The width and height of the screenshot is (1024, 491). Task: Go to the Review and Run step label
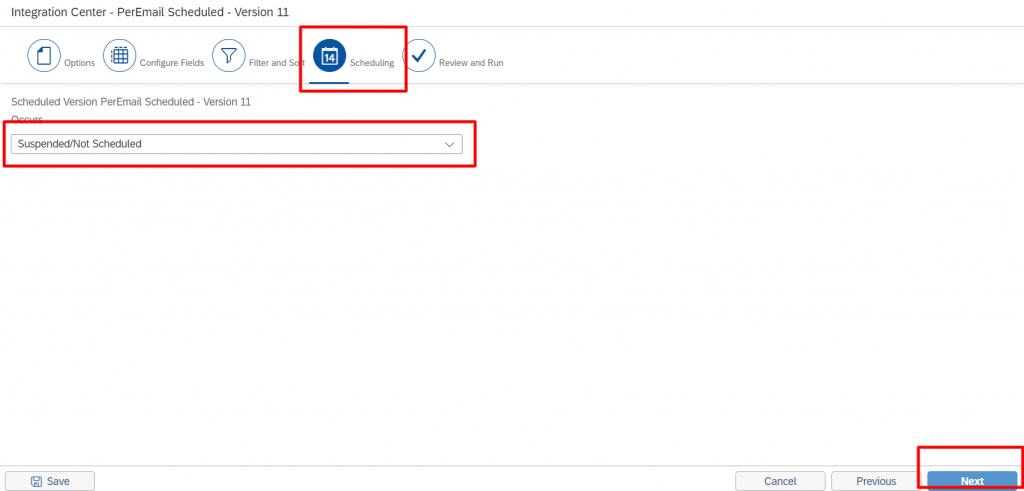471,63
